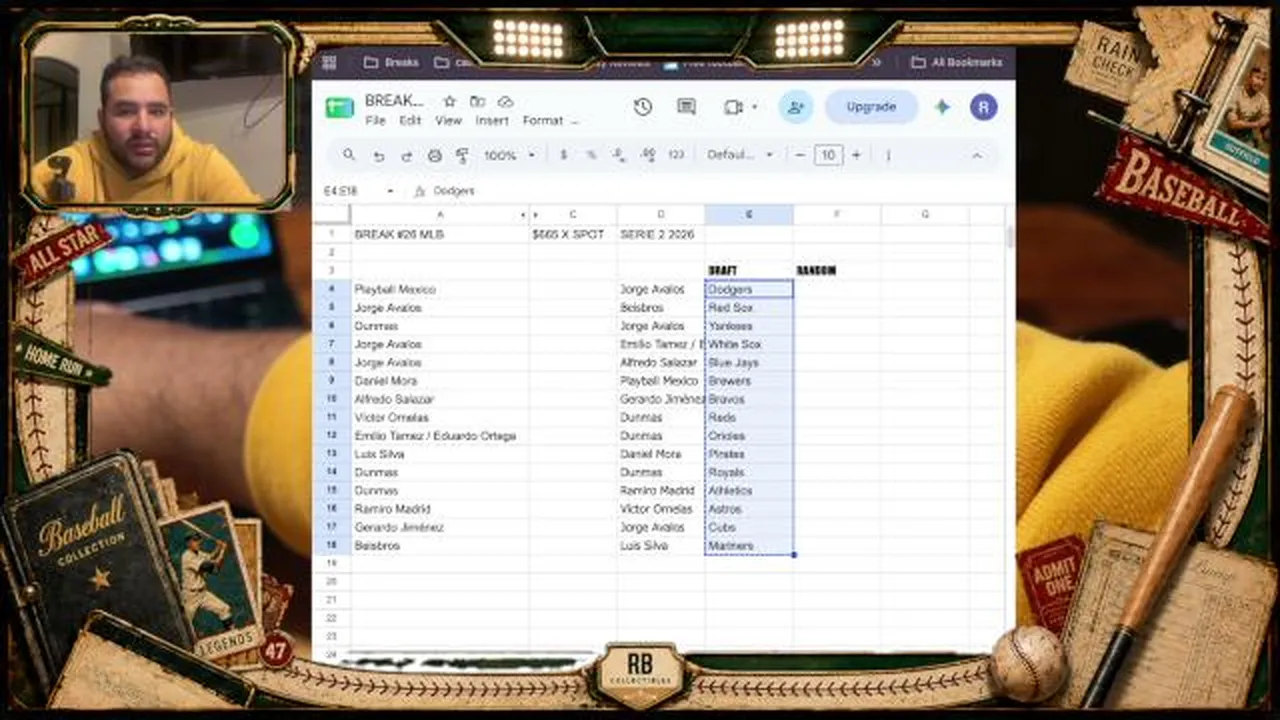Viewport: 1280px width, 720px height.
Task: Expand the hidden column B arrows
Action: [x=527, y=215]
